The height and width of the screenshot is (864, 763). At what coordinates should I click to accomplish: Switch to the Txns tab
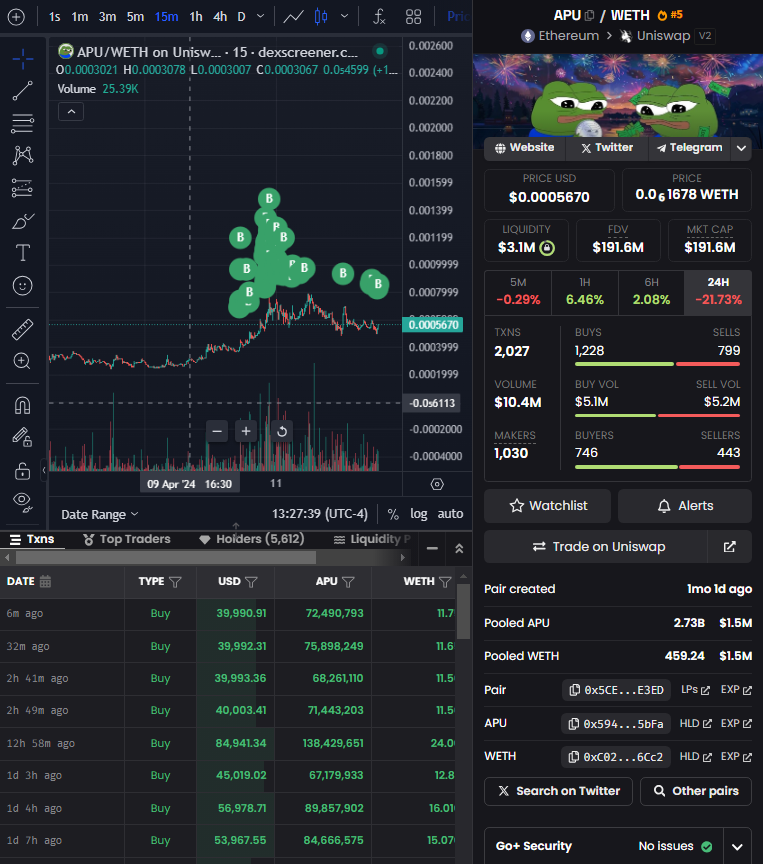pyautogui.click(x=33, y=539)
